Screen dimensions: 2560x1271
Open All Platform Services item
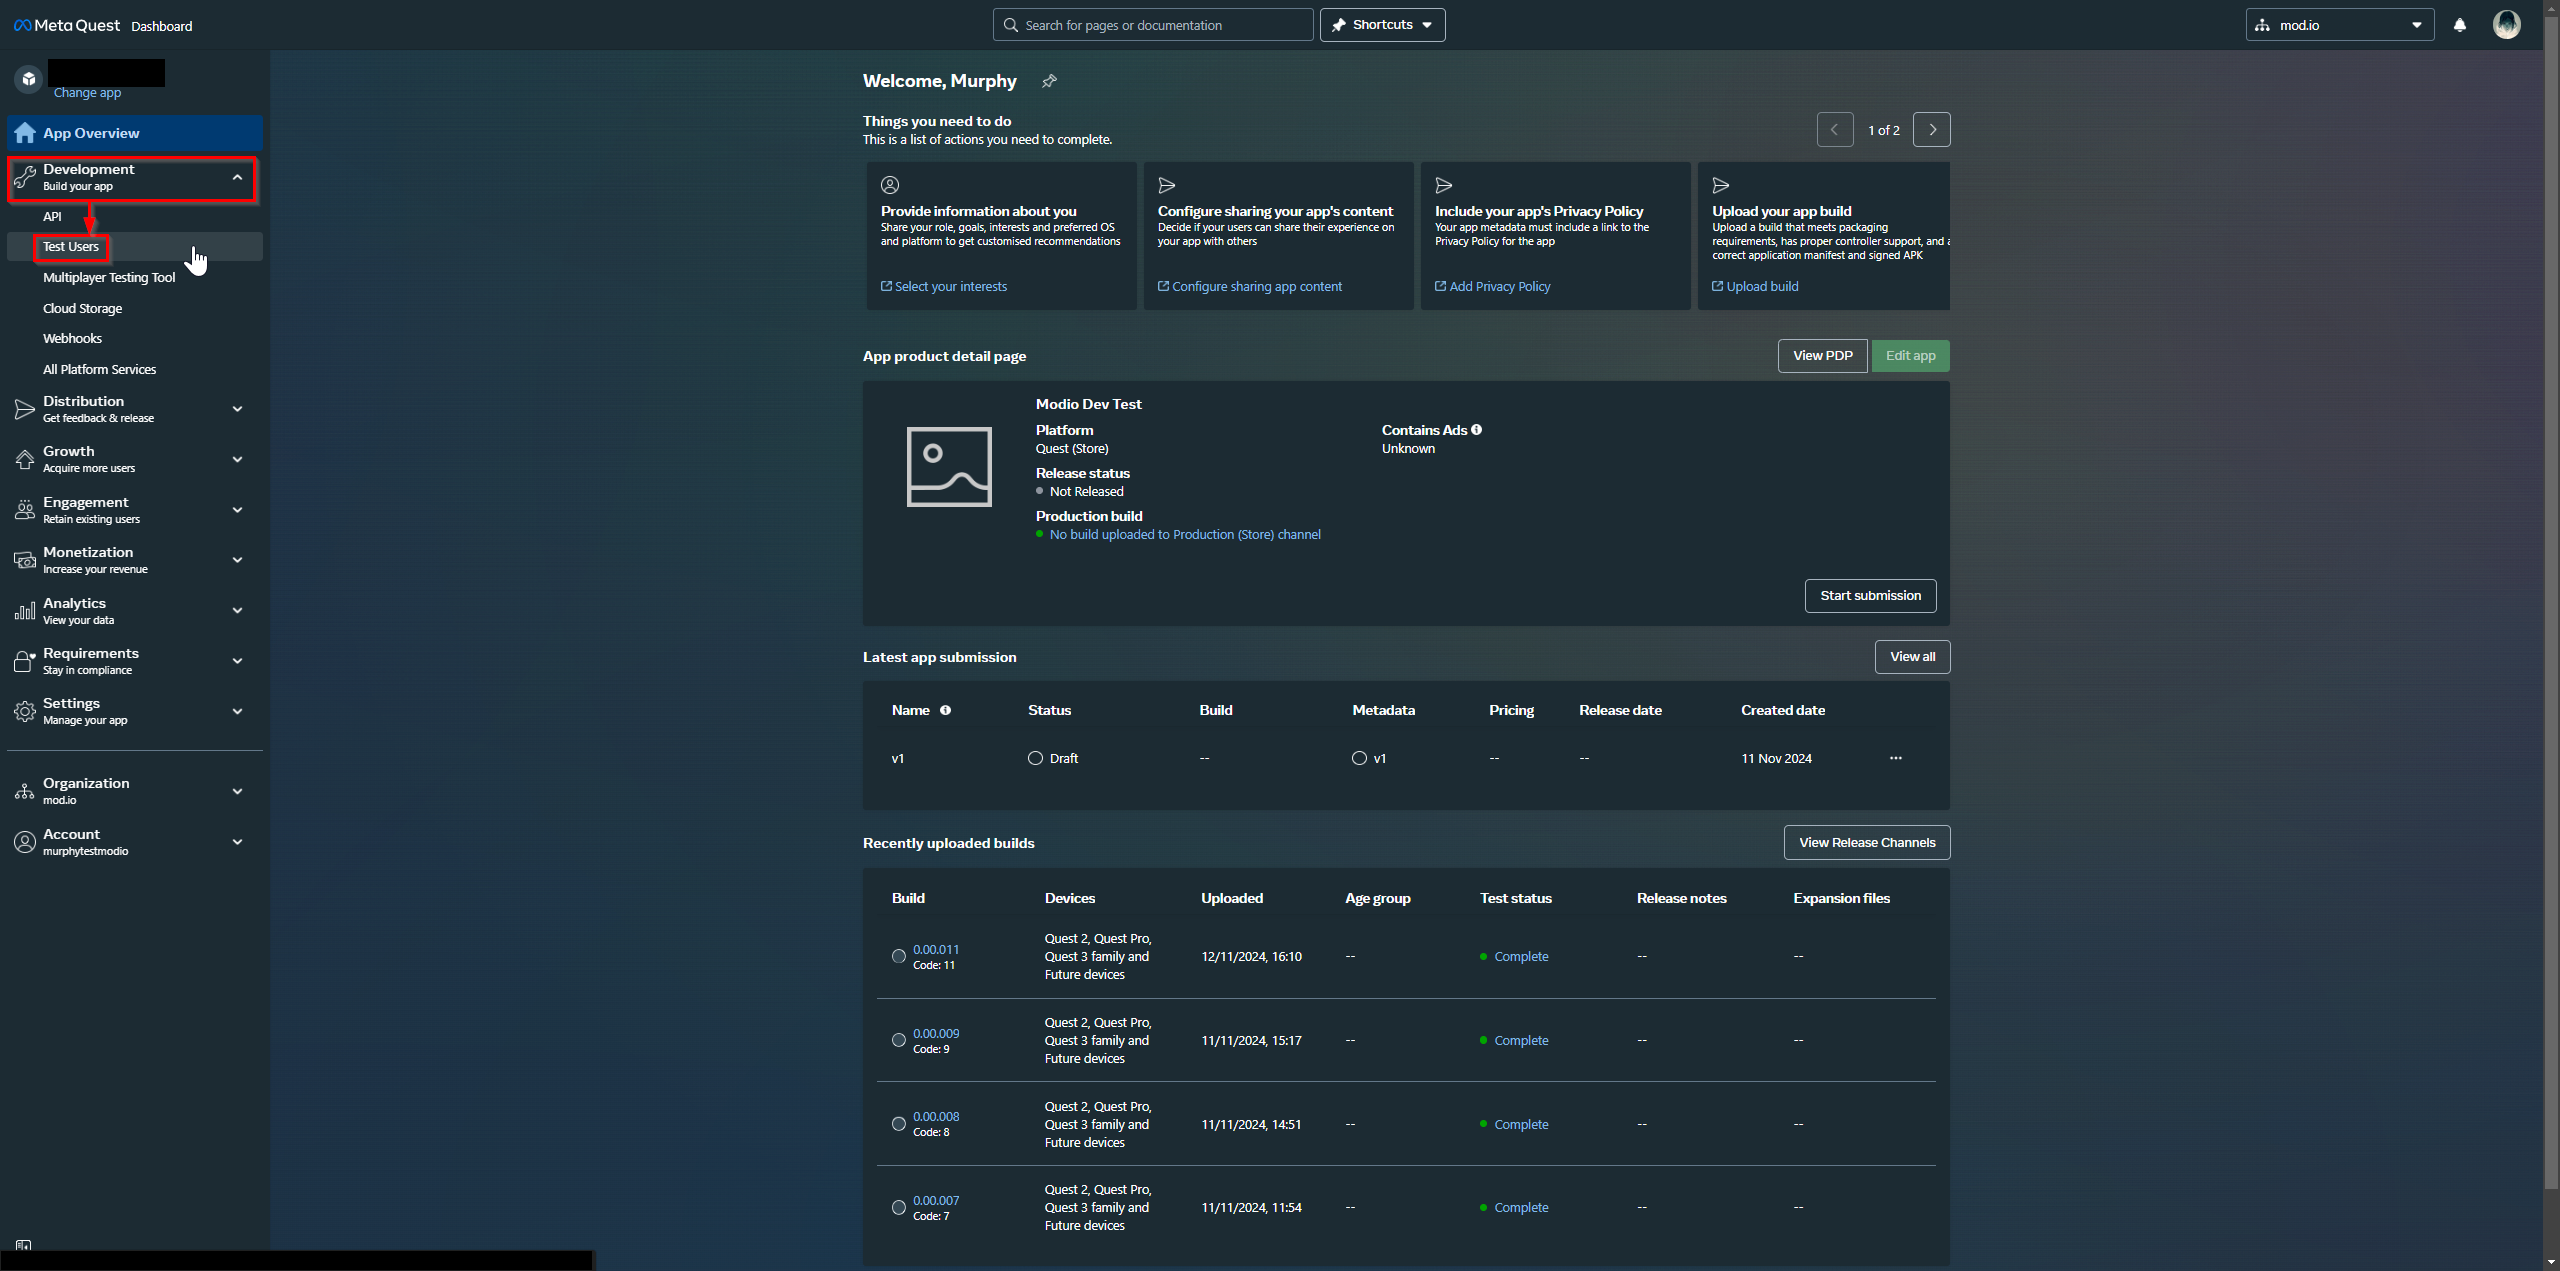coord(99,370)
